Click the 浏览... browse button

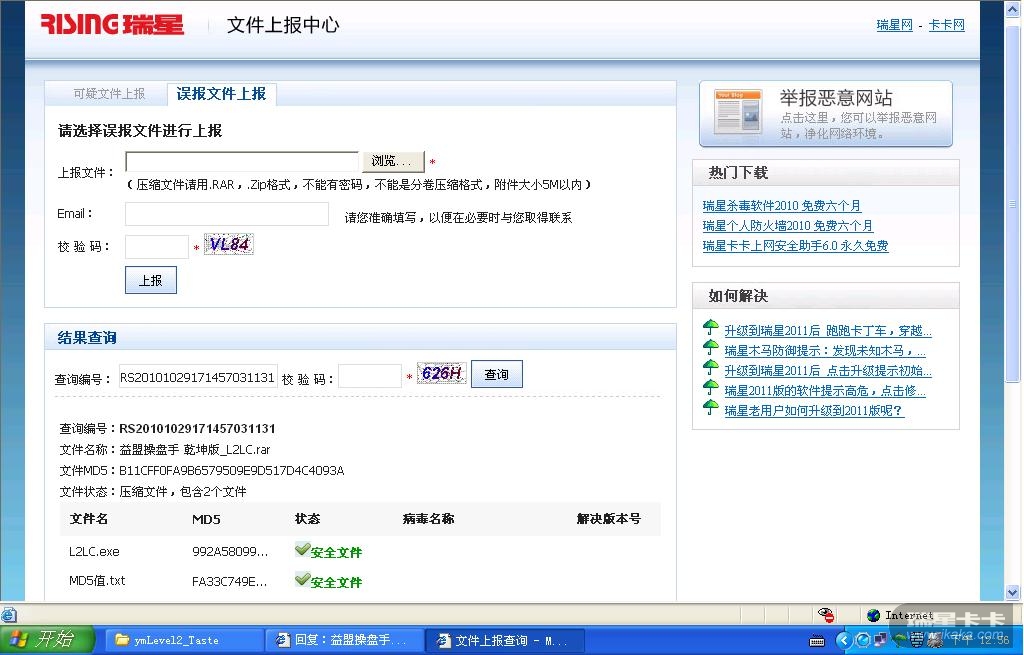point(391,161)
